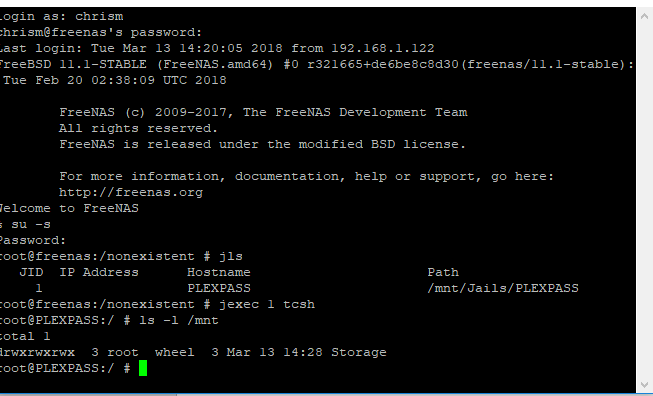Image resolution: width=653 pixels, height=396 pixels.
Task: Click the 'Hostname' column header
Action: (x=219, y=272)
